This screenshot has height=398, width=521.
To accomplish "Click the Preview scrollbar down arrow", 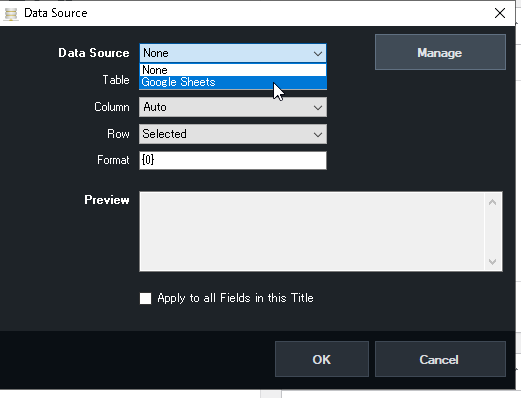I will tap(493, 262).
